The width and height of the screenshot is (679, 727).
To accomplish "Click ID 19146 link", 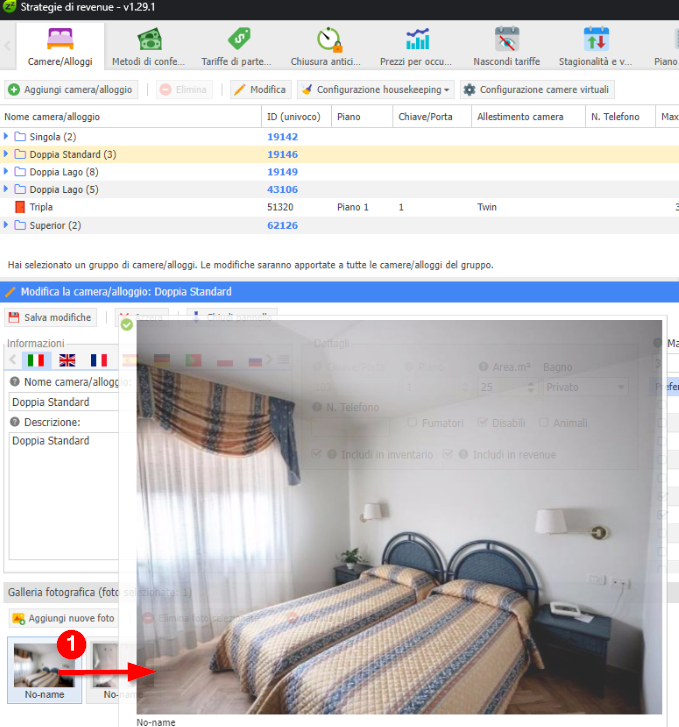I will tap(282, 154).
